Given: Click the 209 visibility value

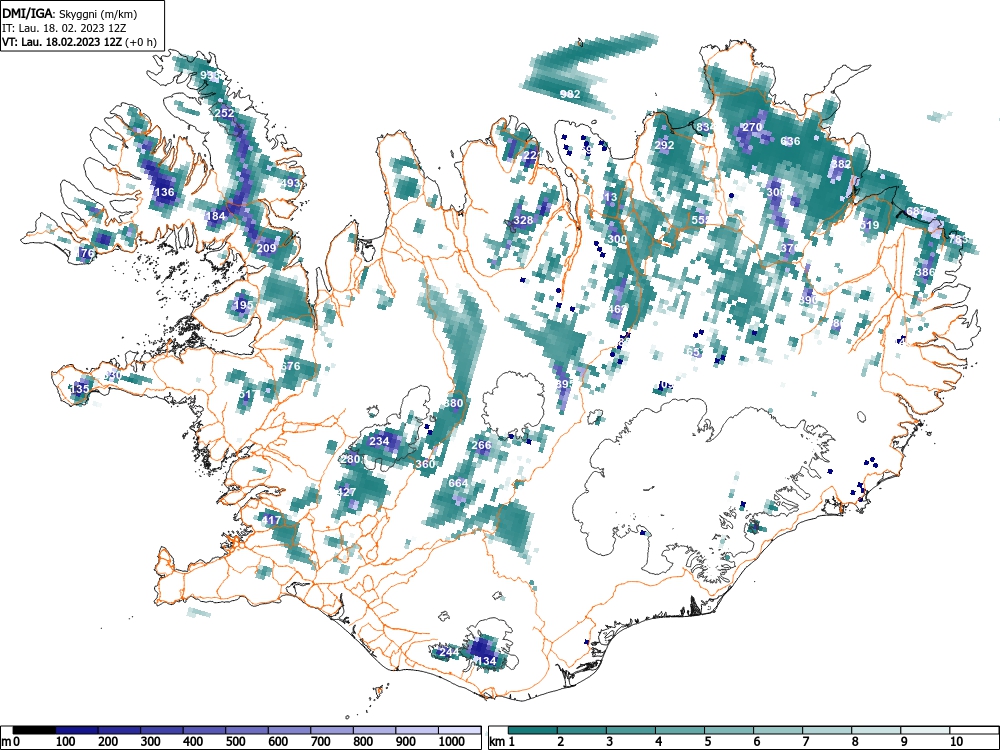Looking at the screenshot, I should (266, 248).
